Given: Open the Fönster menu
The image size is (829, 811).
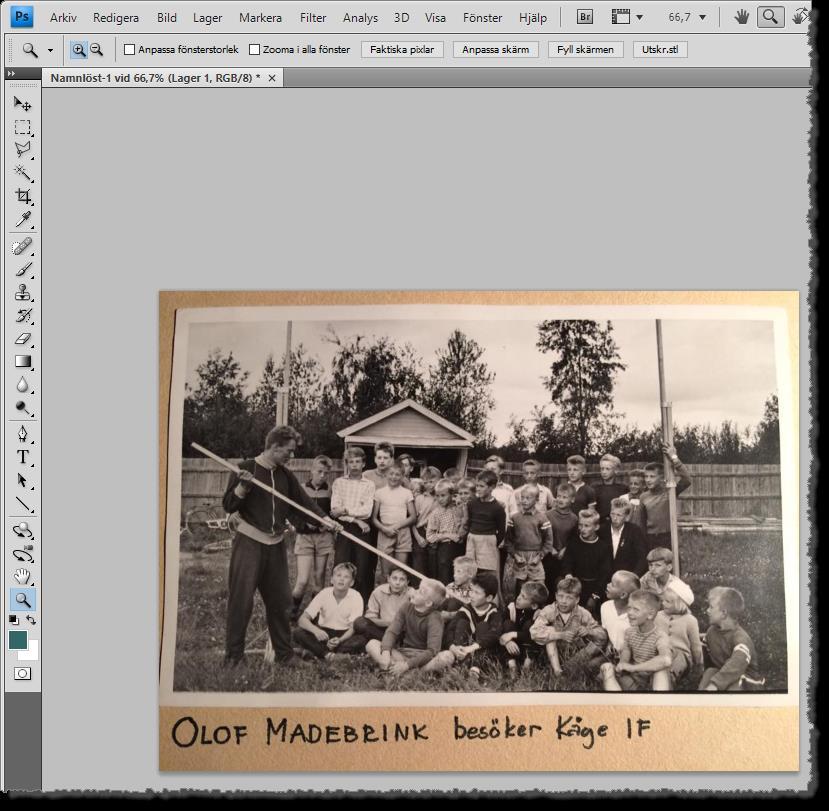Looking at the screenshot, I should point(482,18).
